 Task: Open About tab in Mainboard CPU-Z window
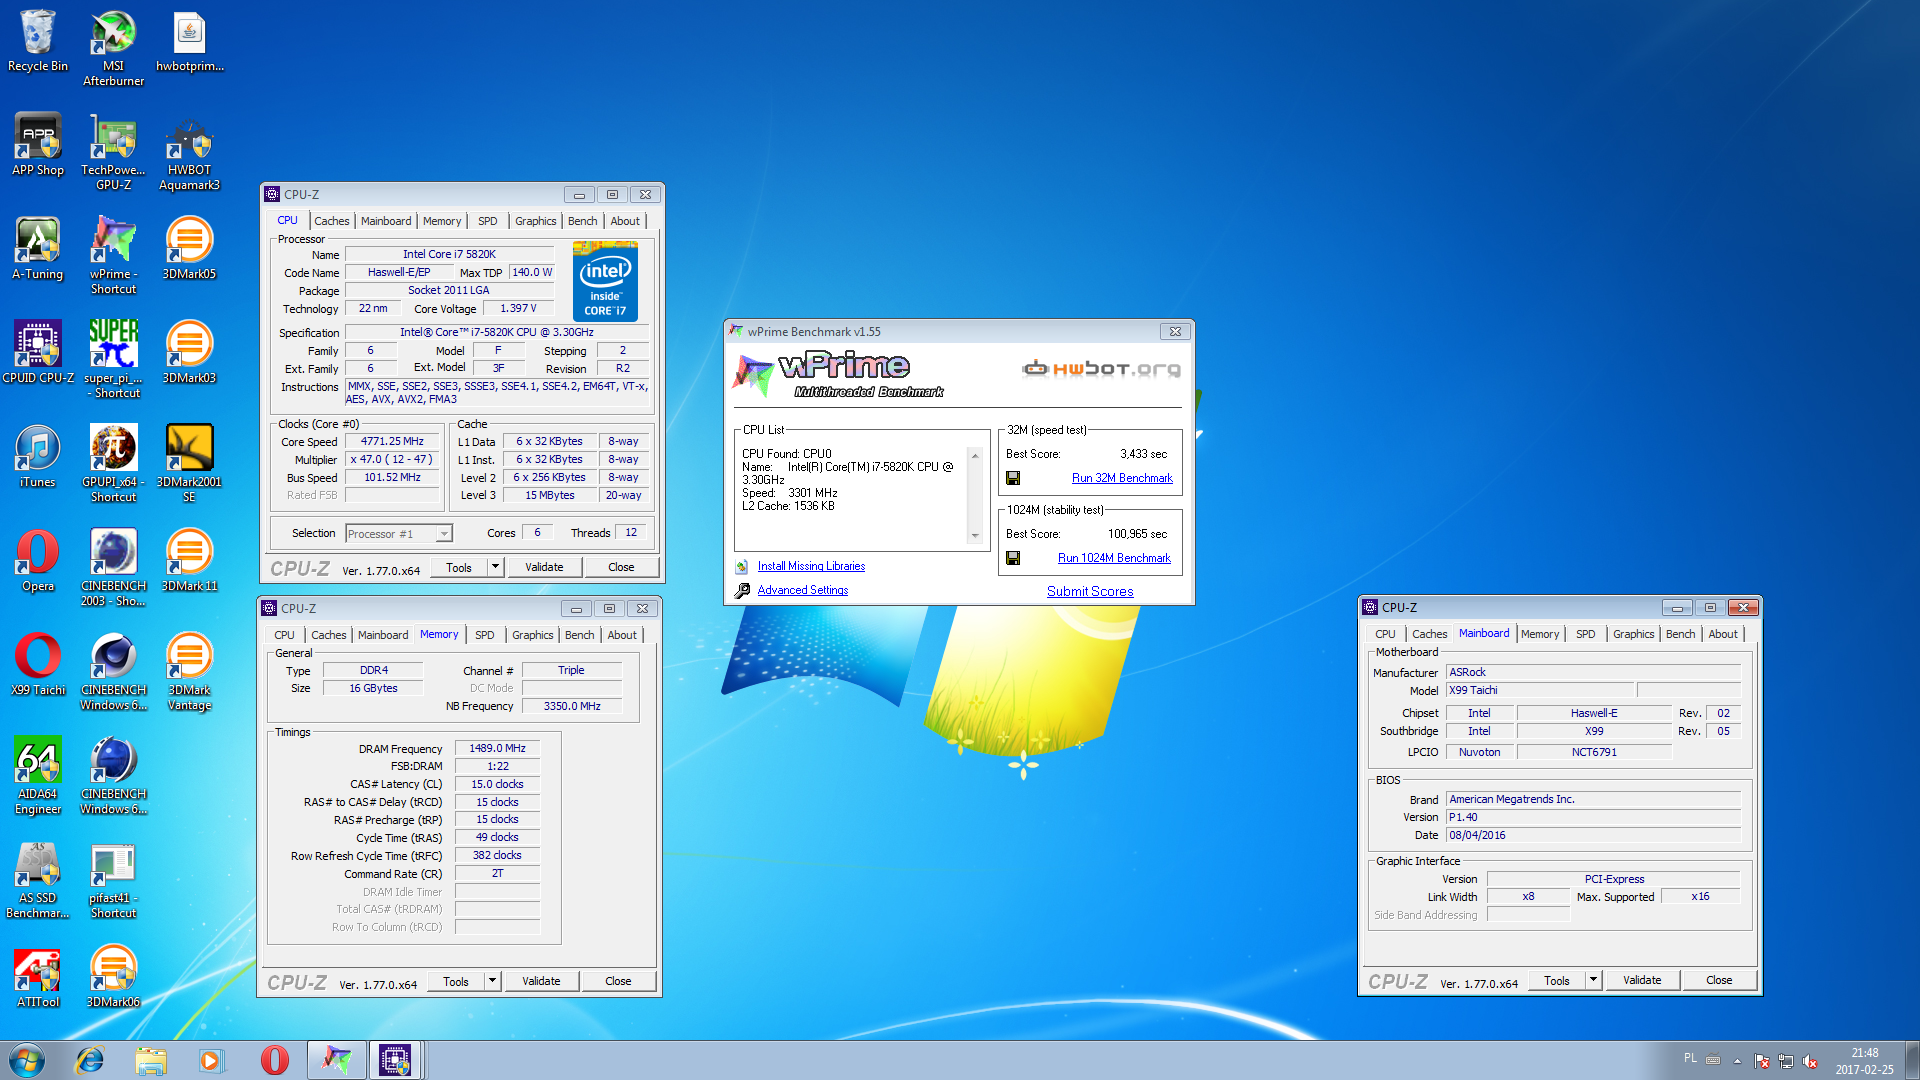point(1723,634)
